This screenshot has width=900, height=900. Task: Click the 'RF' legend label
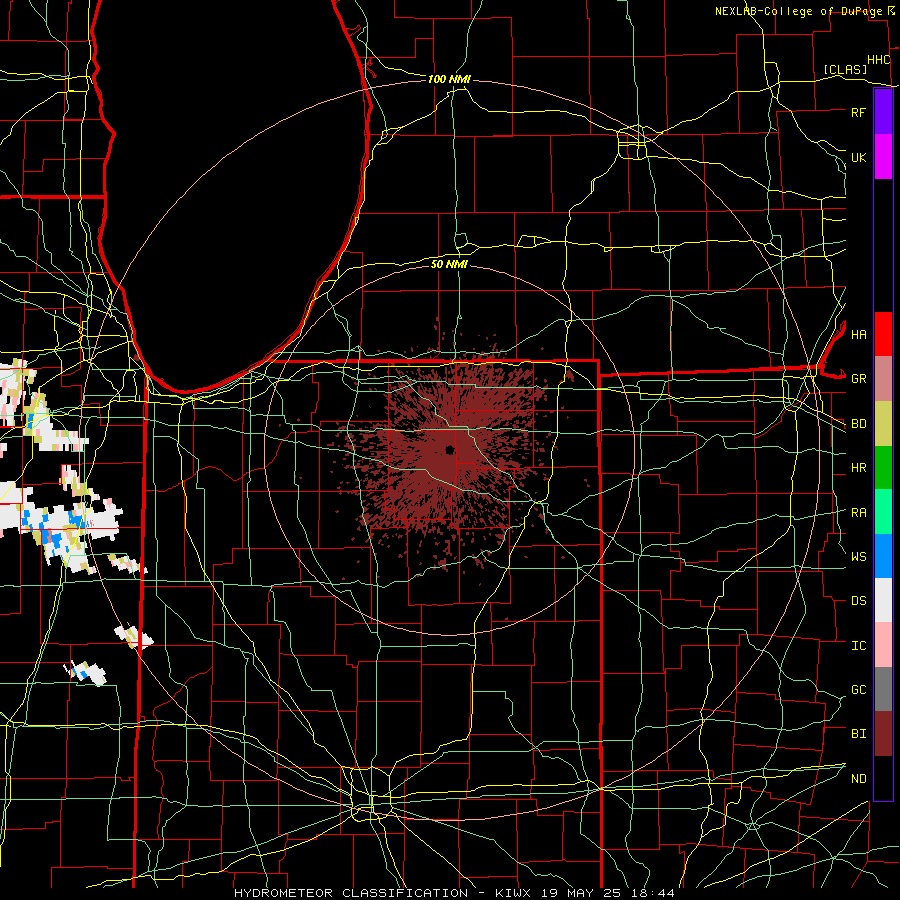tap(858, 112)
